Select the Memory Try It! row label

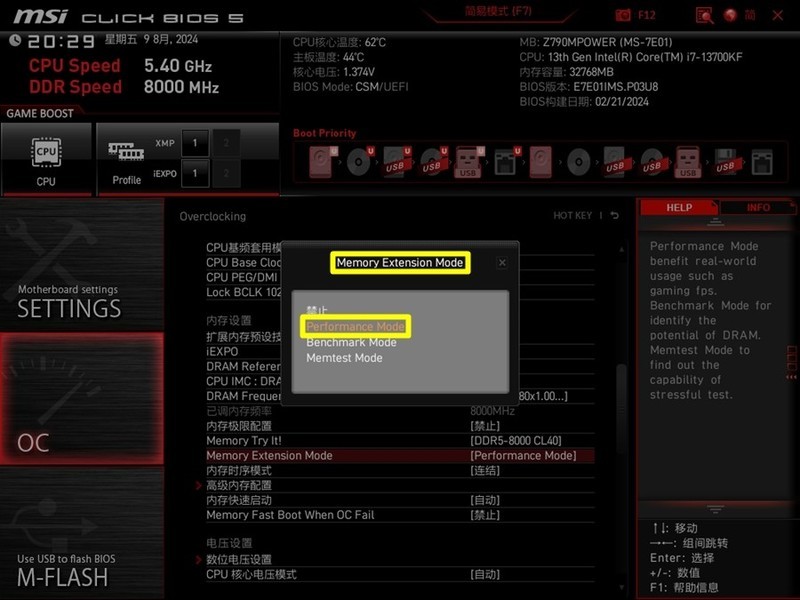point(244,441)
